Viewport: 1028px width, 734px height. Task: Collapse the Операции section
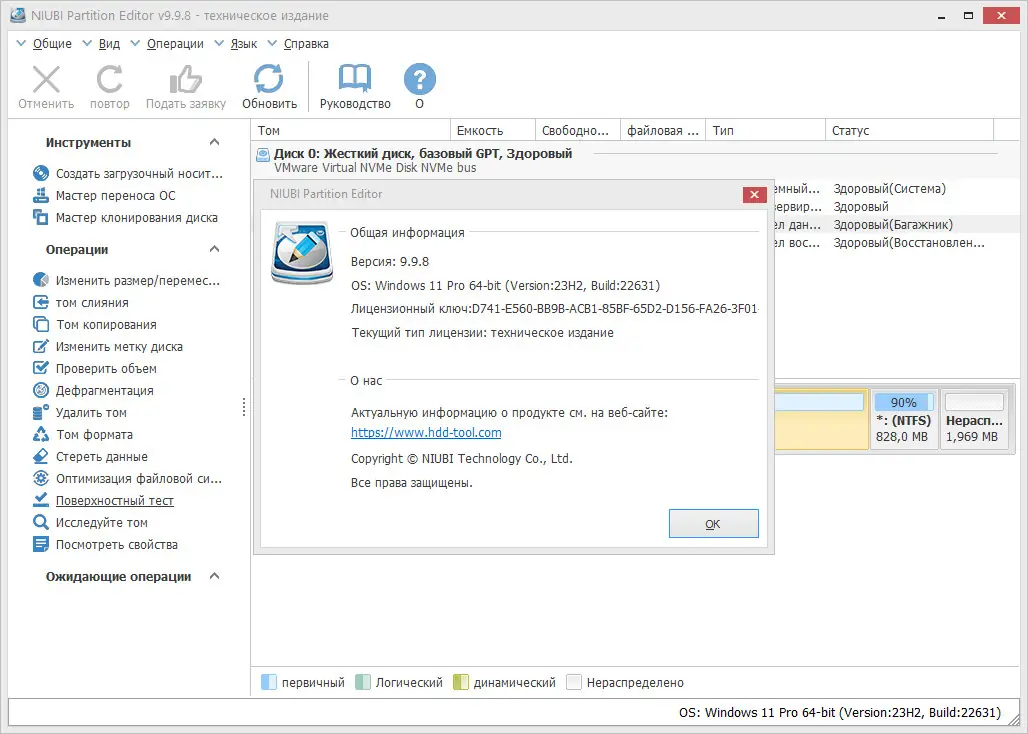pyautogui.click(x=213, y=249)
